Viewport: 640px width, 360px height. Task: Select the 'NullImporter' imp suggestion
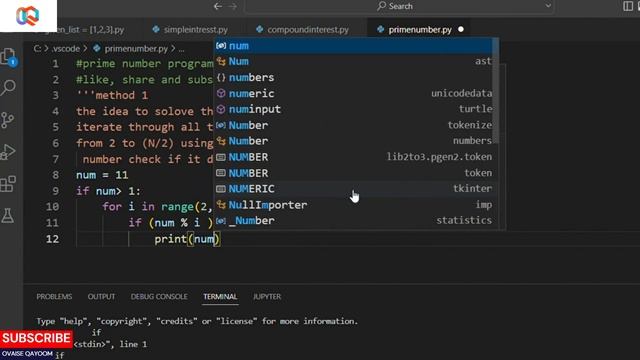click(353, 204)
